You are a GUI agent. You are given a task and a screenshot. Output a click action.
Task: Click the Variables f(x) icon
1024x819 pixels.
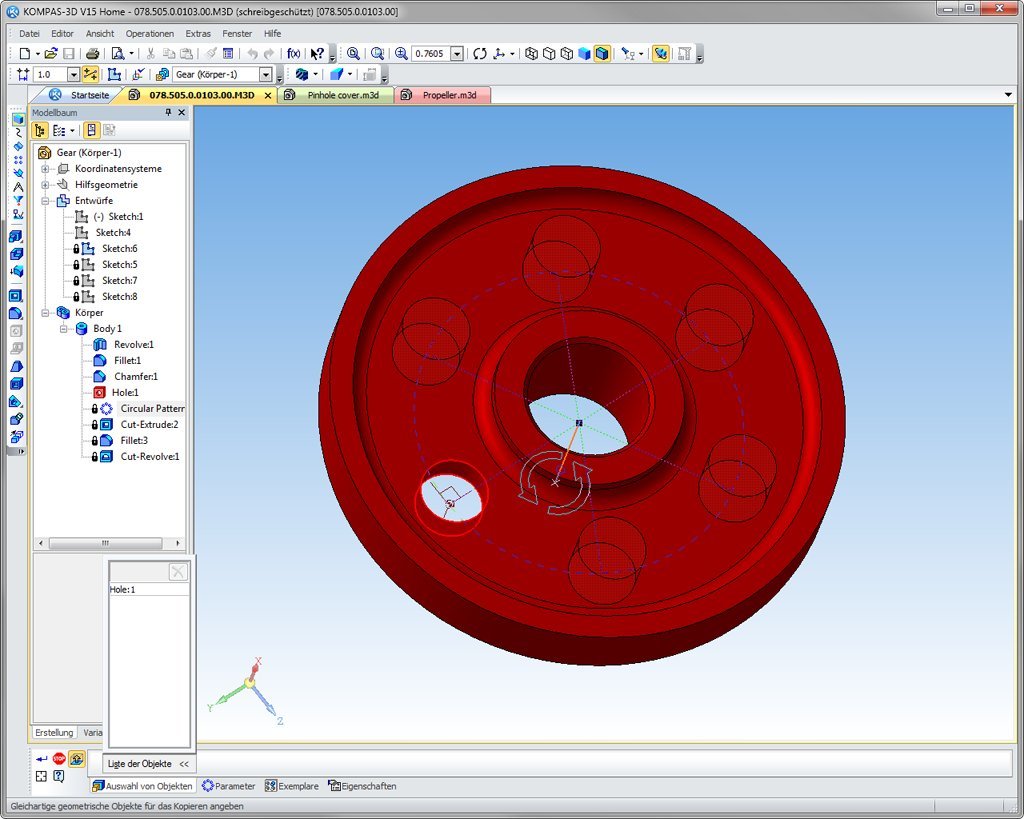294,54
